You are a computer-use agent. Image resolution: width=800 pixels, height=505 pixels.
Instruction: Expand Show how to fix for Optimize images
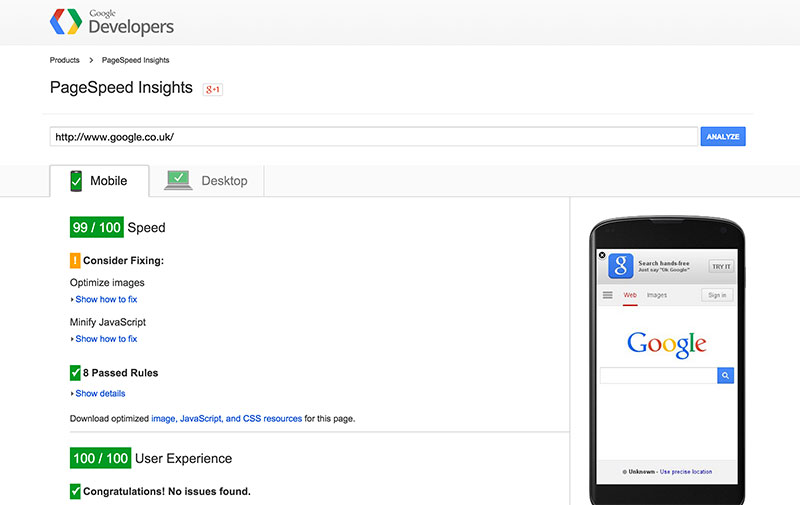104,299
